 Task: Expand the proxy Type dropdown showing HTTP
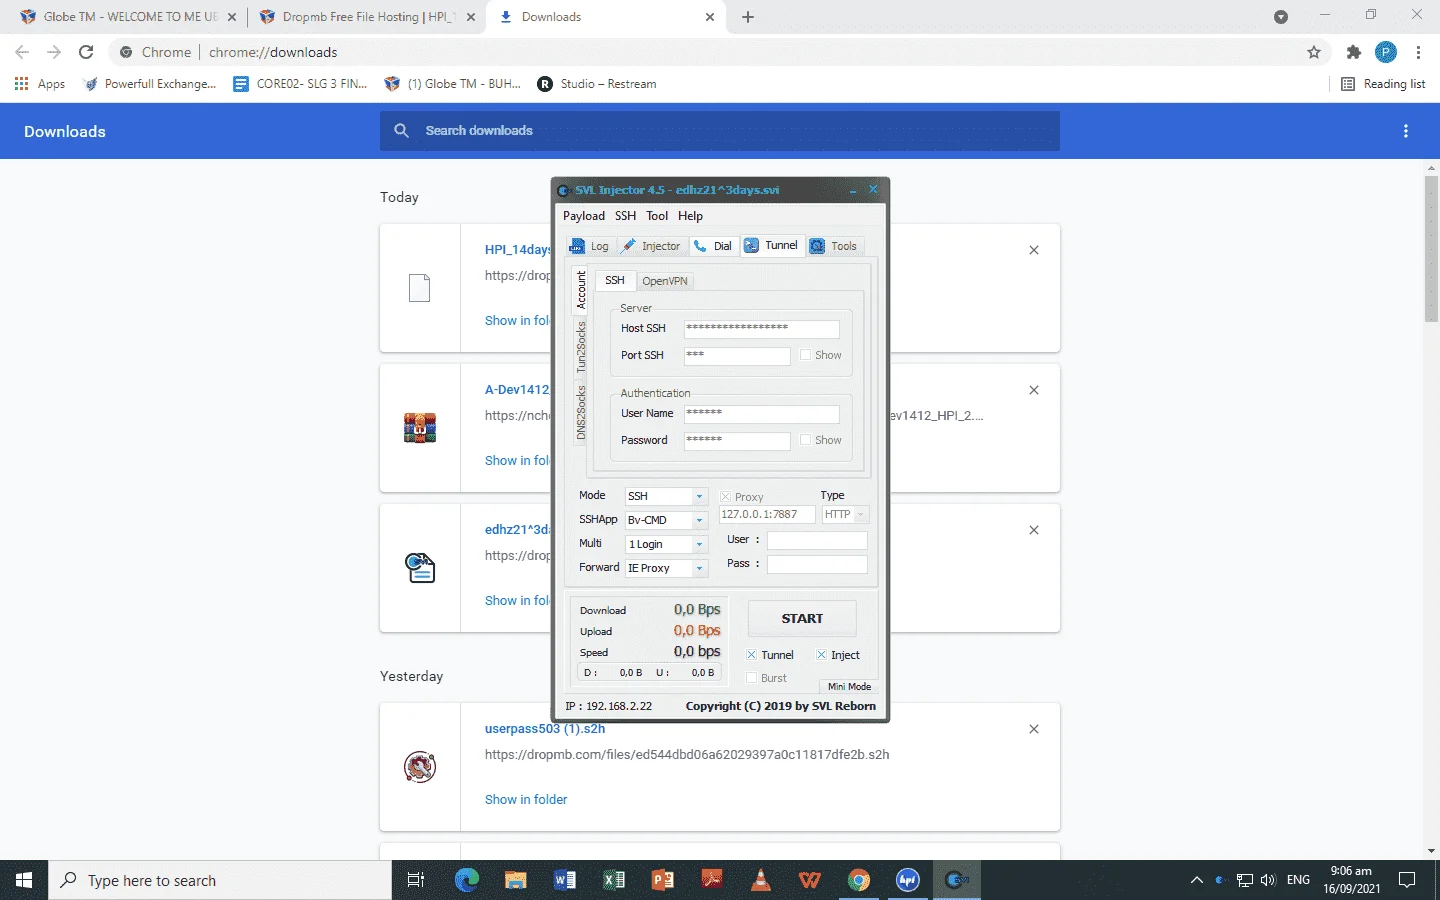click(860, 515)
